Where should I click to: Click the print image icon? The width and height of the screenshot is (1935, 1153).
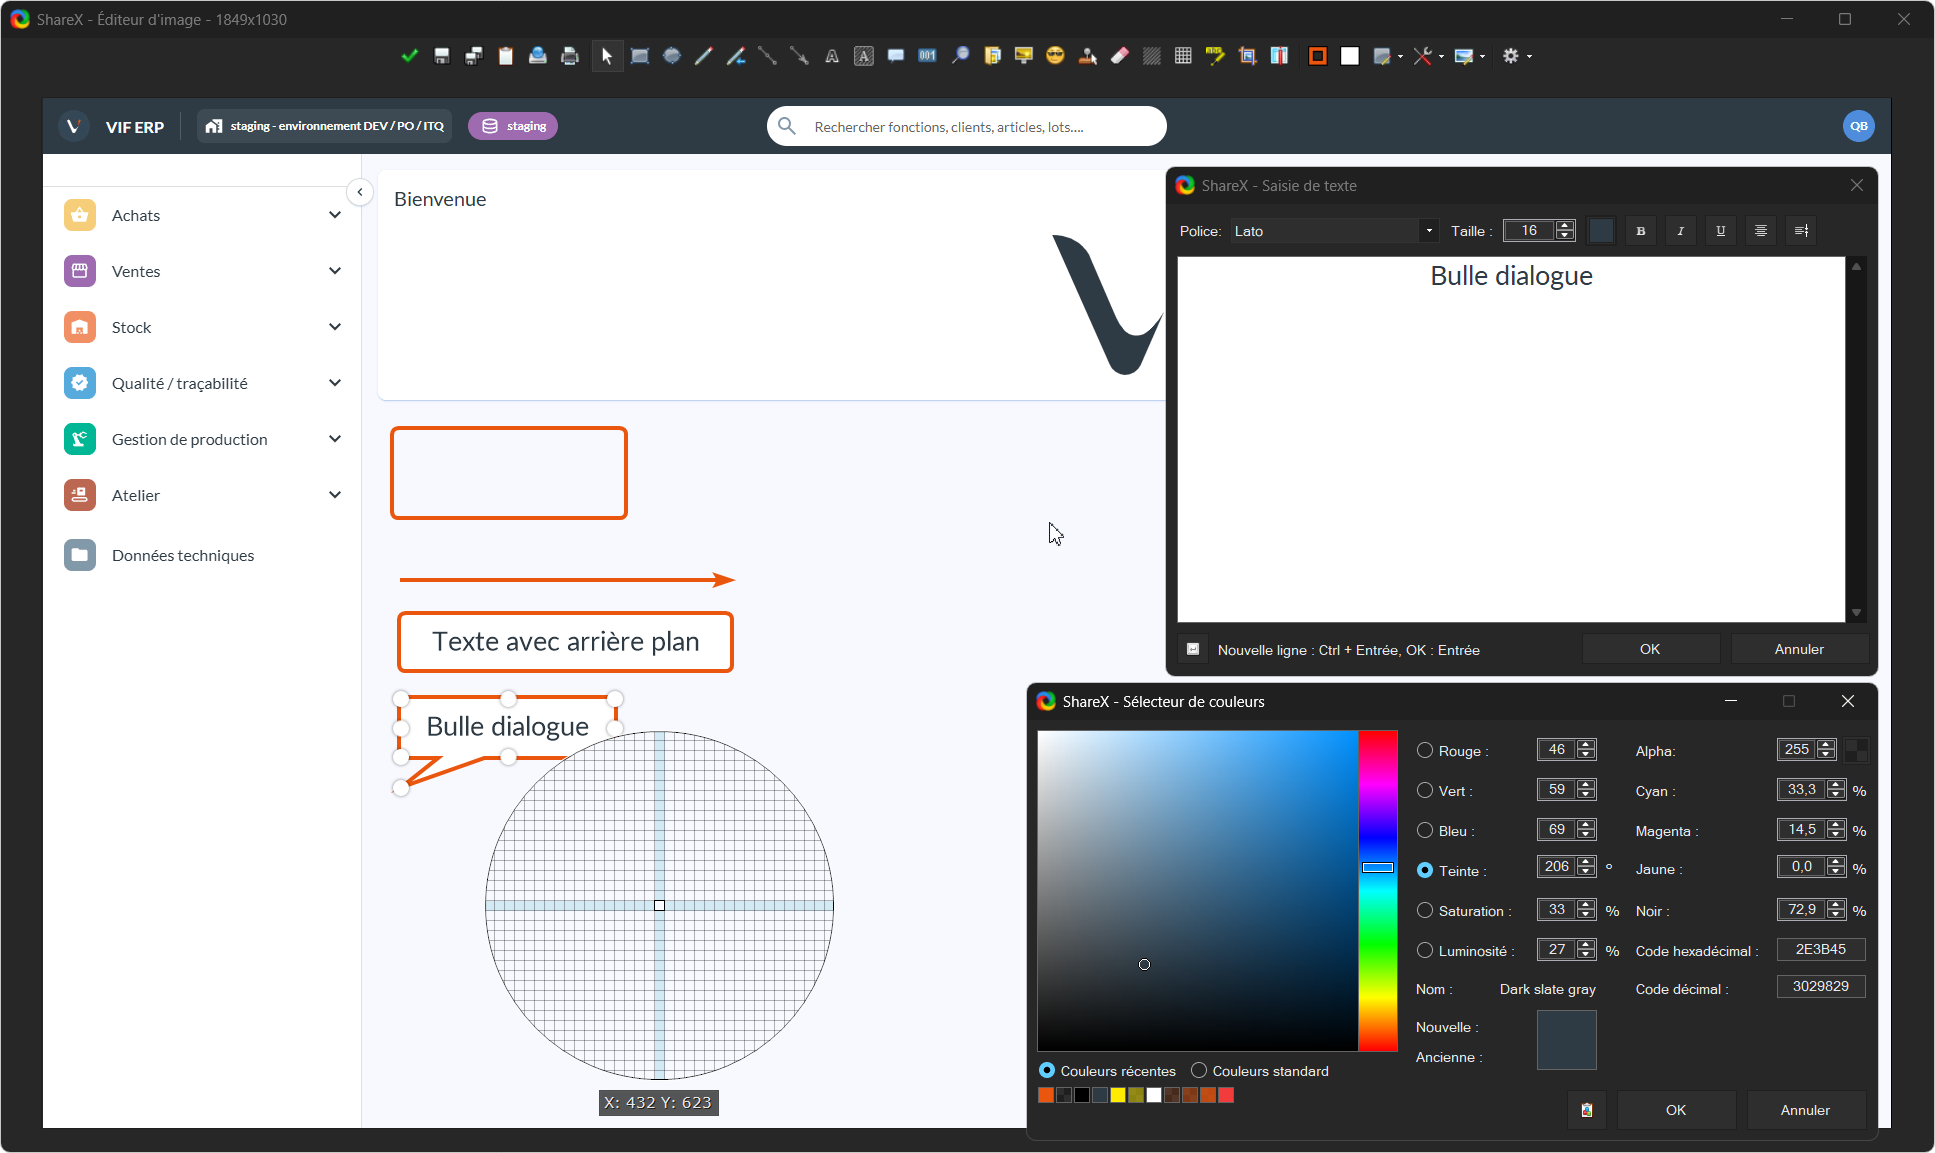tap(570, 56)
